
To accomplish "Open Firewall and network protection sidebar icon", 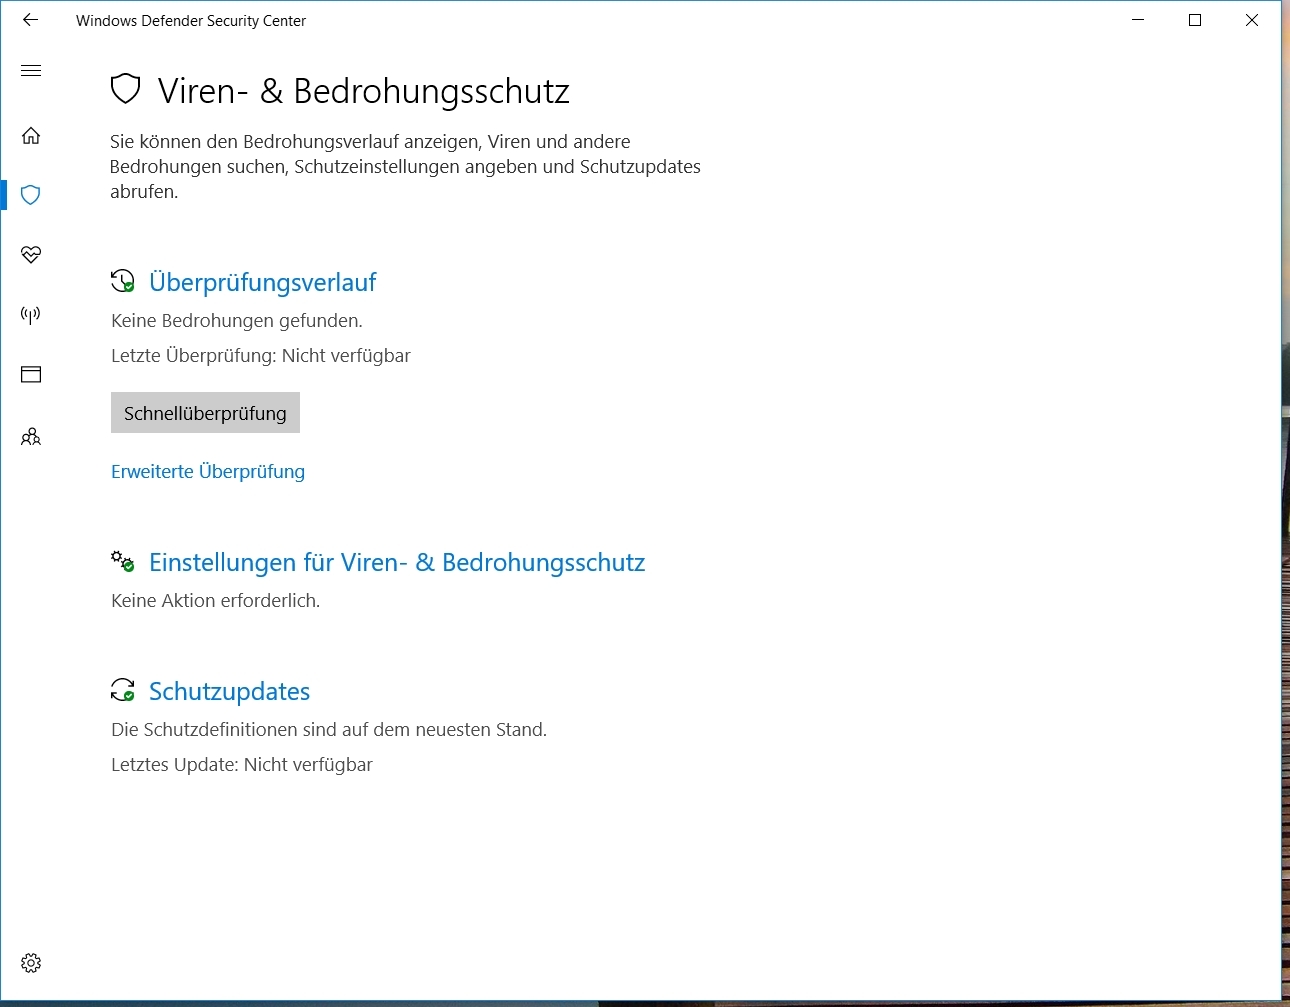I will (31, 315).
